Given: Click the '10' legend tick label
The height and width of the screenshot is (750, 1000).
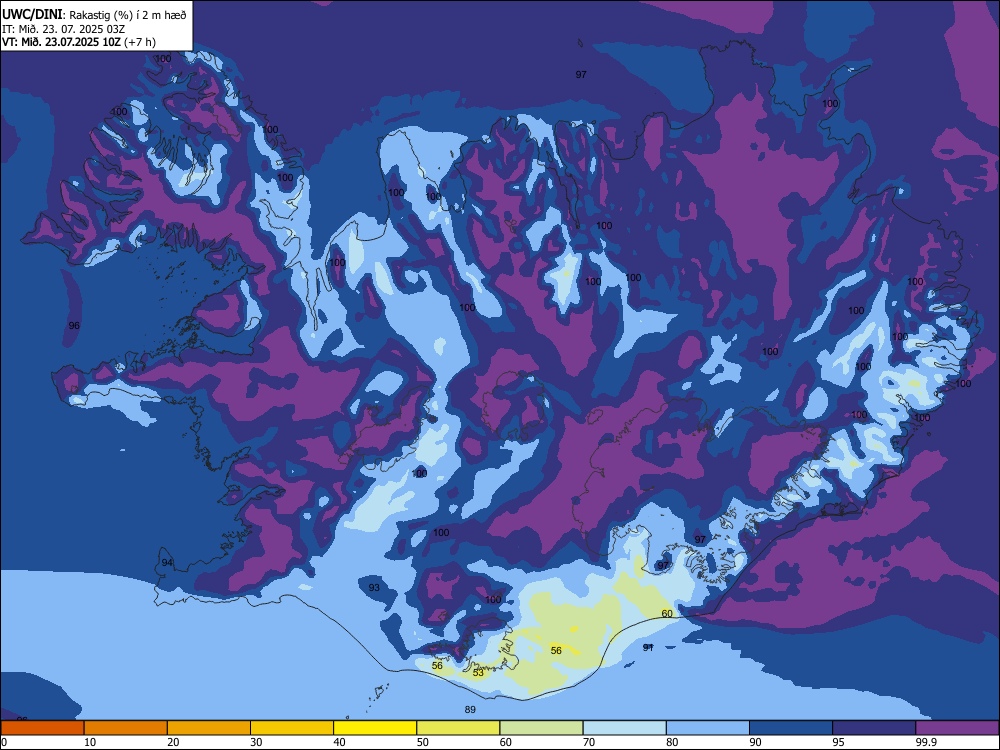Looking at the screenshot, I should (90, 742).
